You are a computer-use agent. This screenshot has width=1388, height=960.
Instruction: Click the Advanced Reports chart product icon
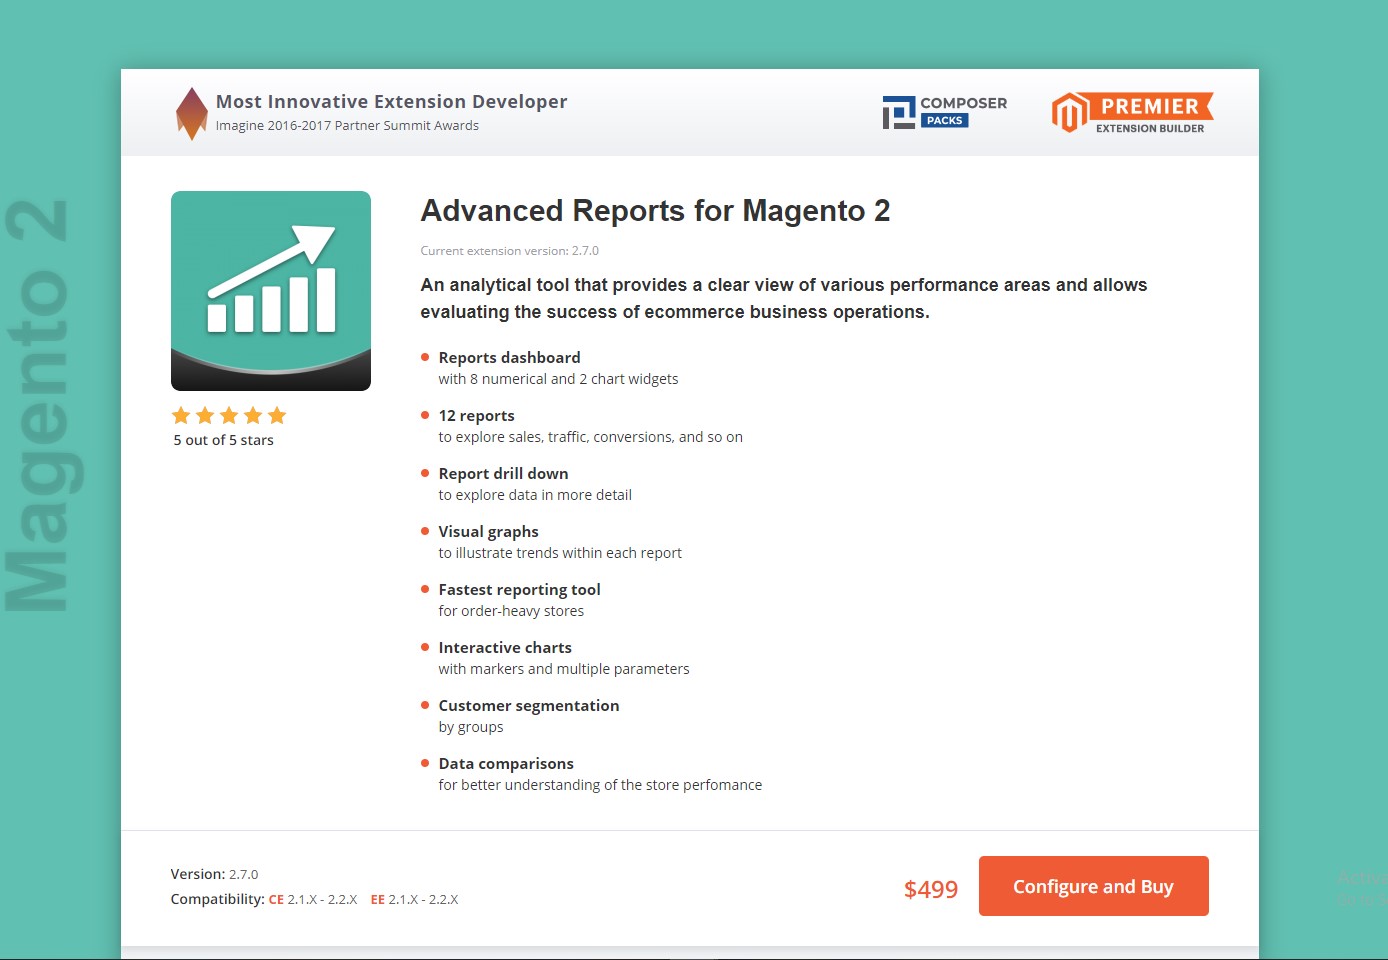(271, 290)
